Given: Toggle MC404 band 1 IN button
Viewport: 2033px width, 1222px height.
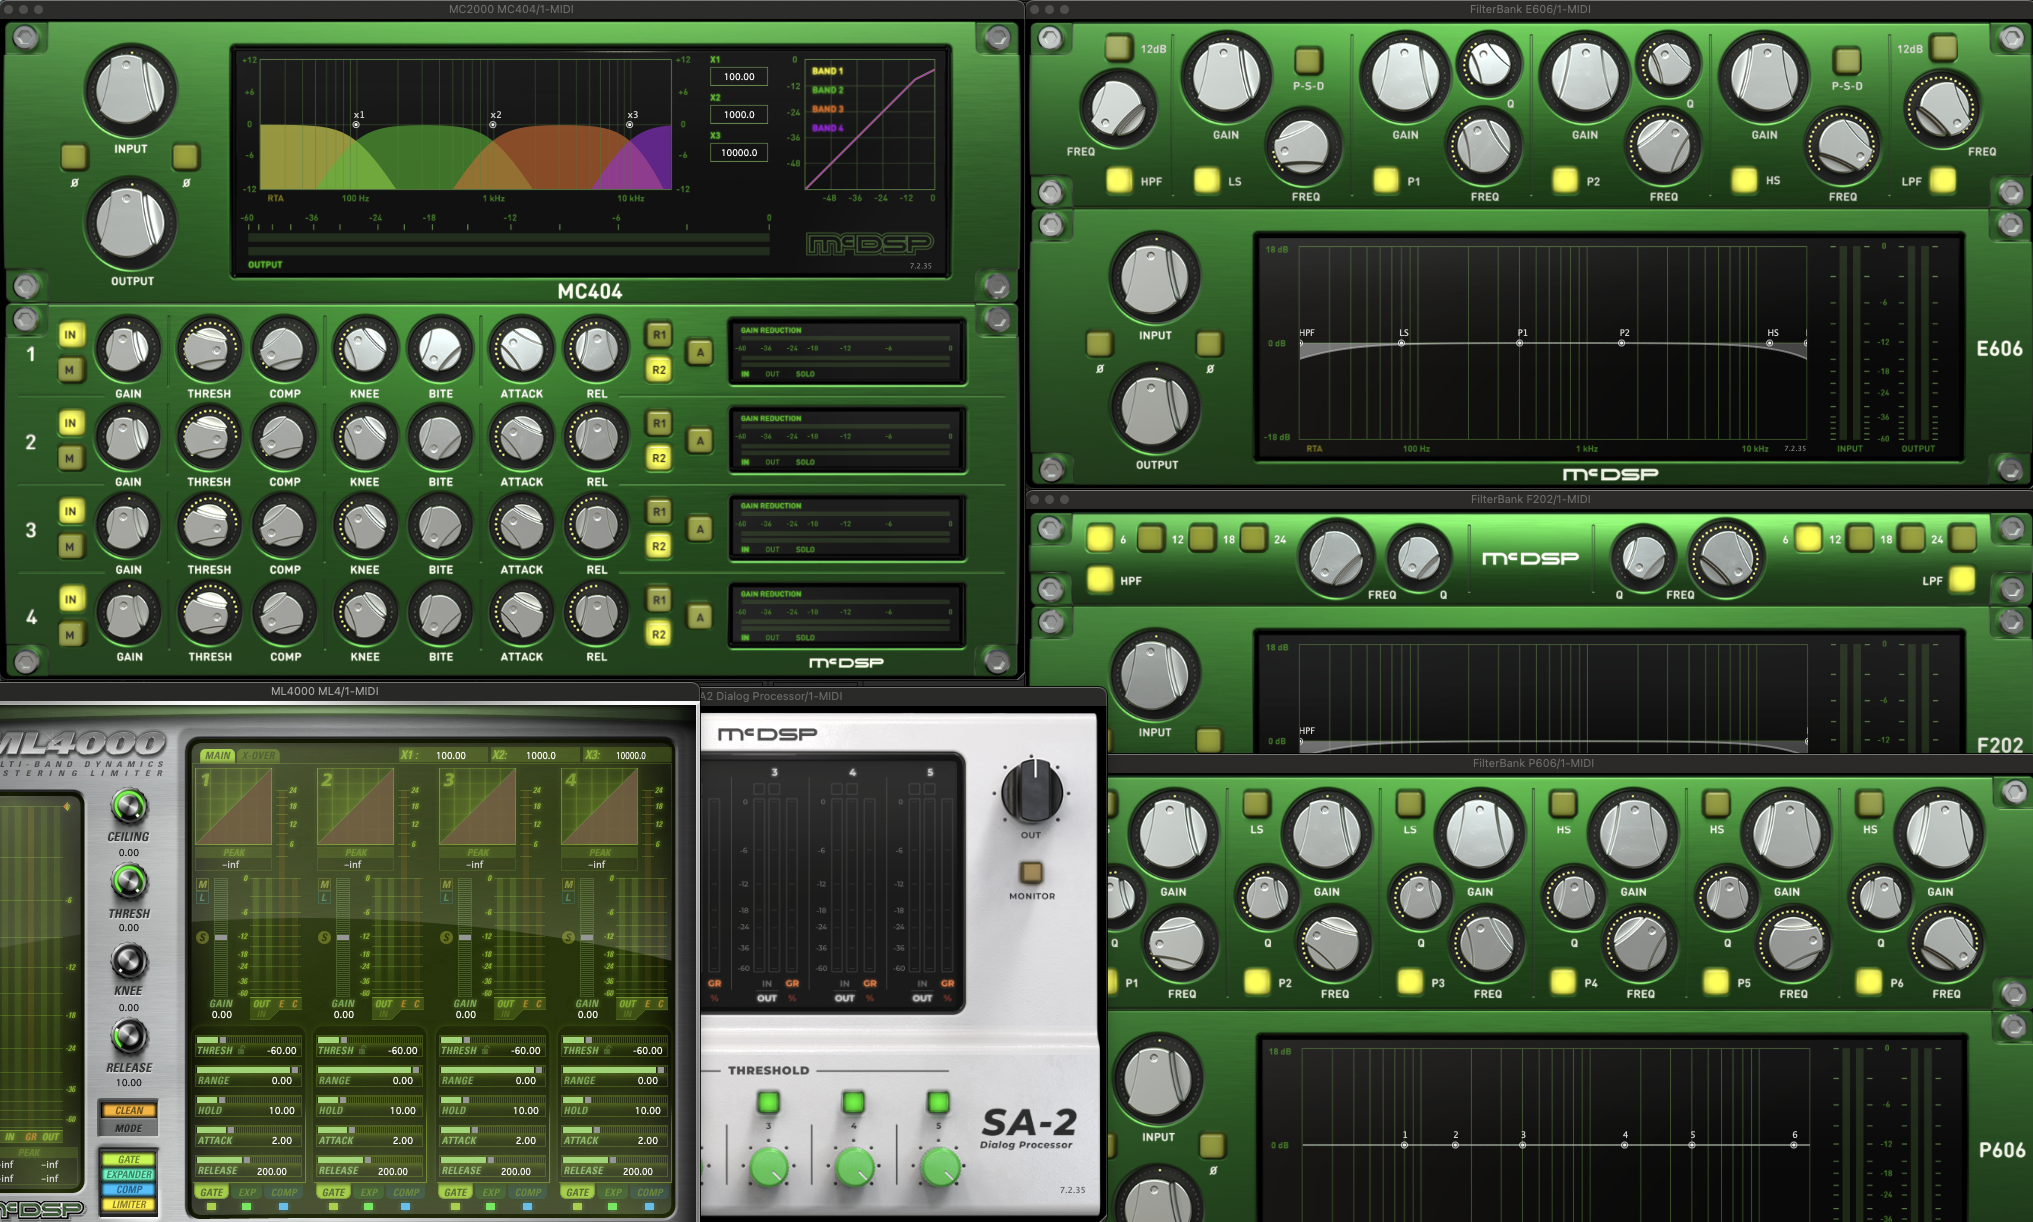Looking at the screenshot, I should point(70,335).
